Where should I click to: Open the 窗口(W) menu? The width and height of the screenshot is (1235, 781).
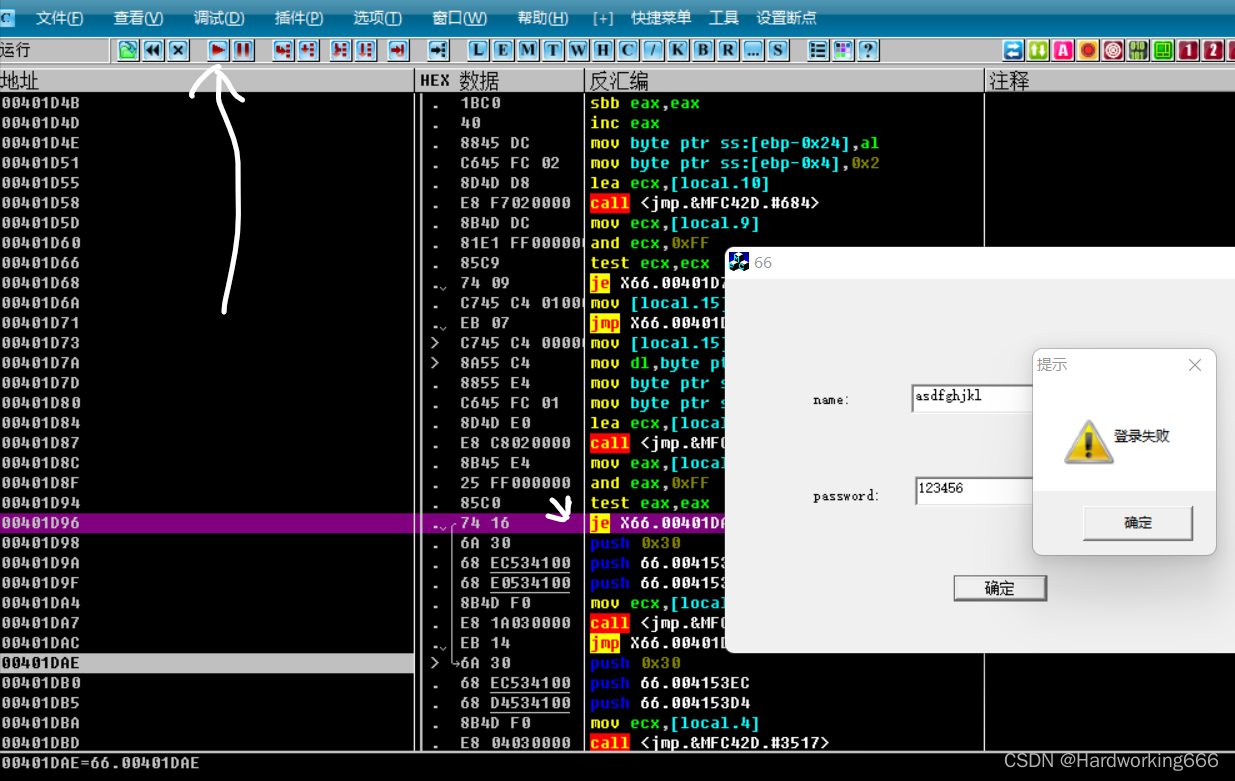coord(459,18)
